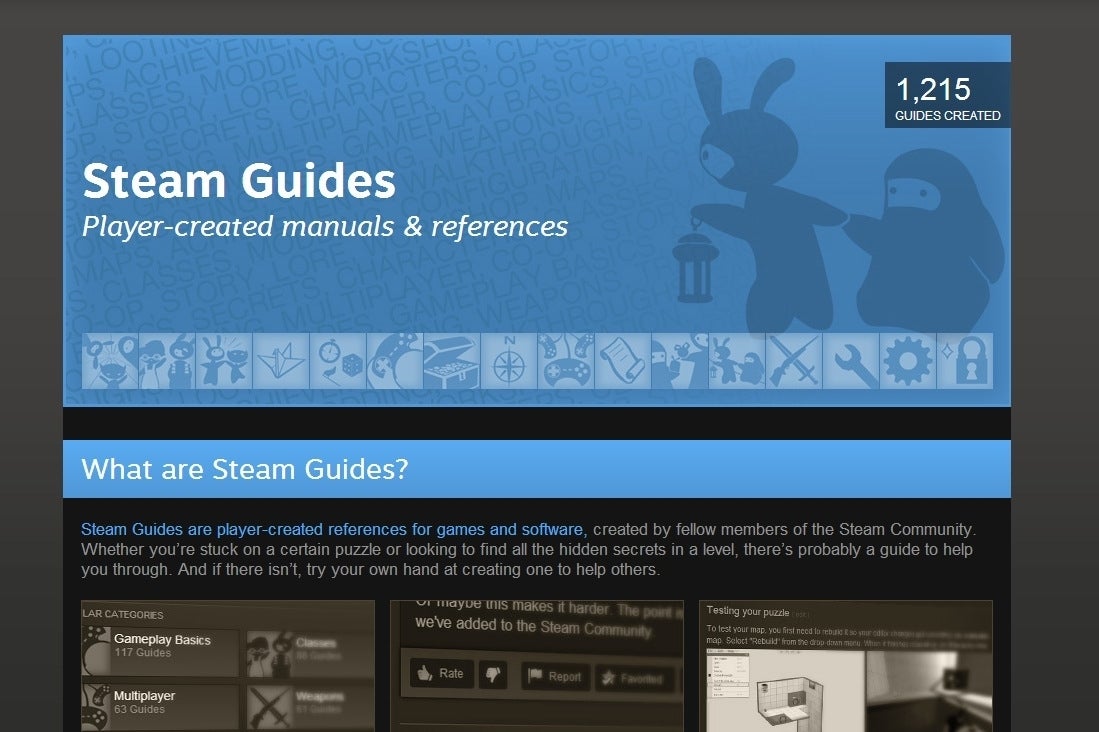Open the origami crane category icon
The width and height of the screenshot is (1099, 732).
tap(280, 360)
